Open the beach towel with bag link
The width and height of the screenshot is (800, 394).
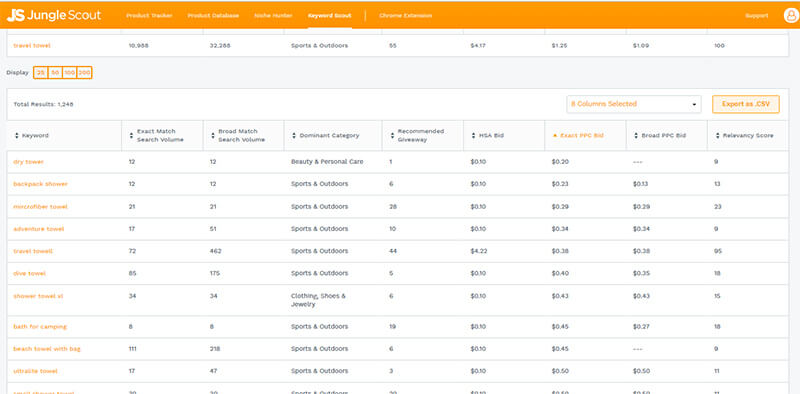pos(47,349)
